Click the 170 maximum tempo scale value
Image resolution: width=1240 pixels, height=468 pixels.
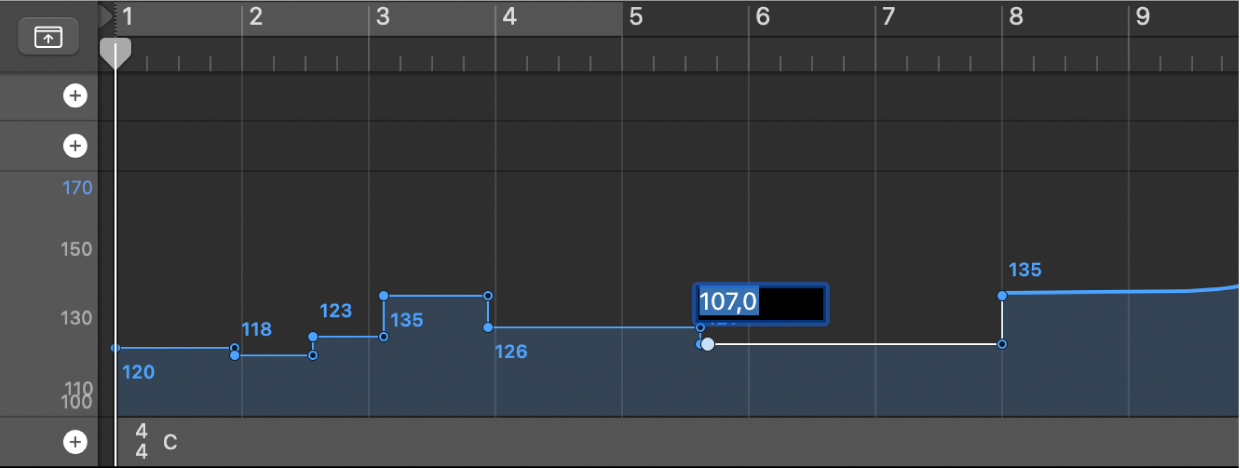pos(78,187)
